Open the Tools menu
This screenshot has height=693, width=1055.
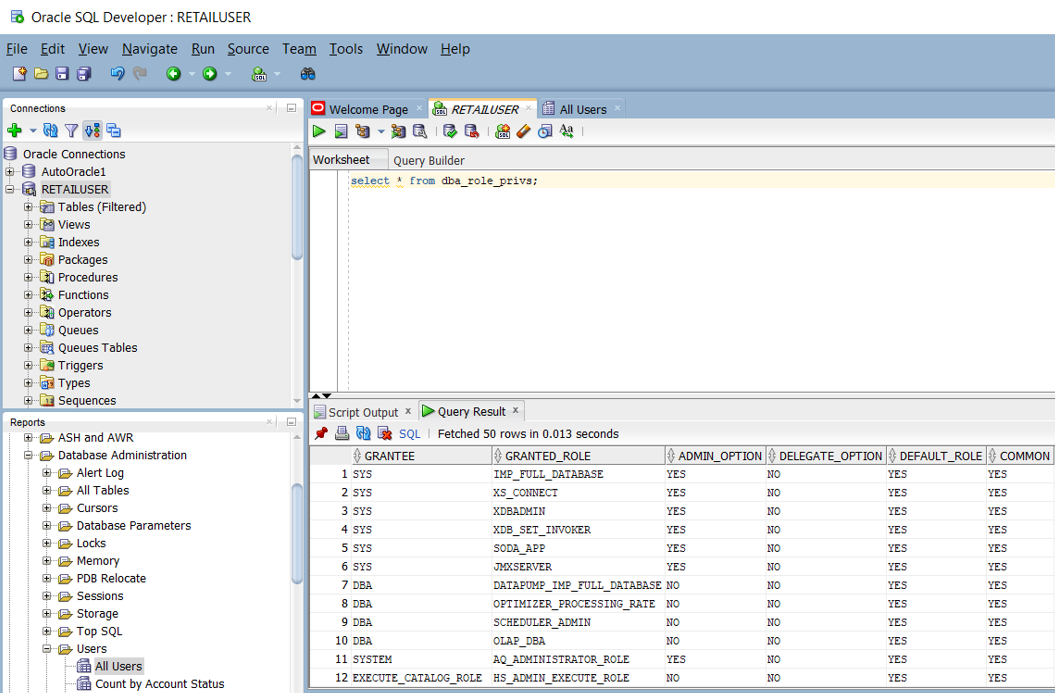[346, 49]
